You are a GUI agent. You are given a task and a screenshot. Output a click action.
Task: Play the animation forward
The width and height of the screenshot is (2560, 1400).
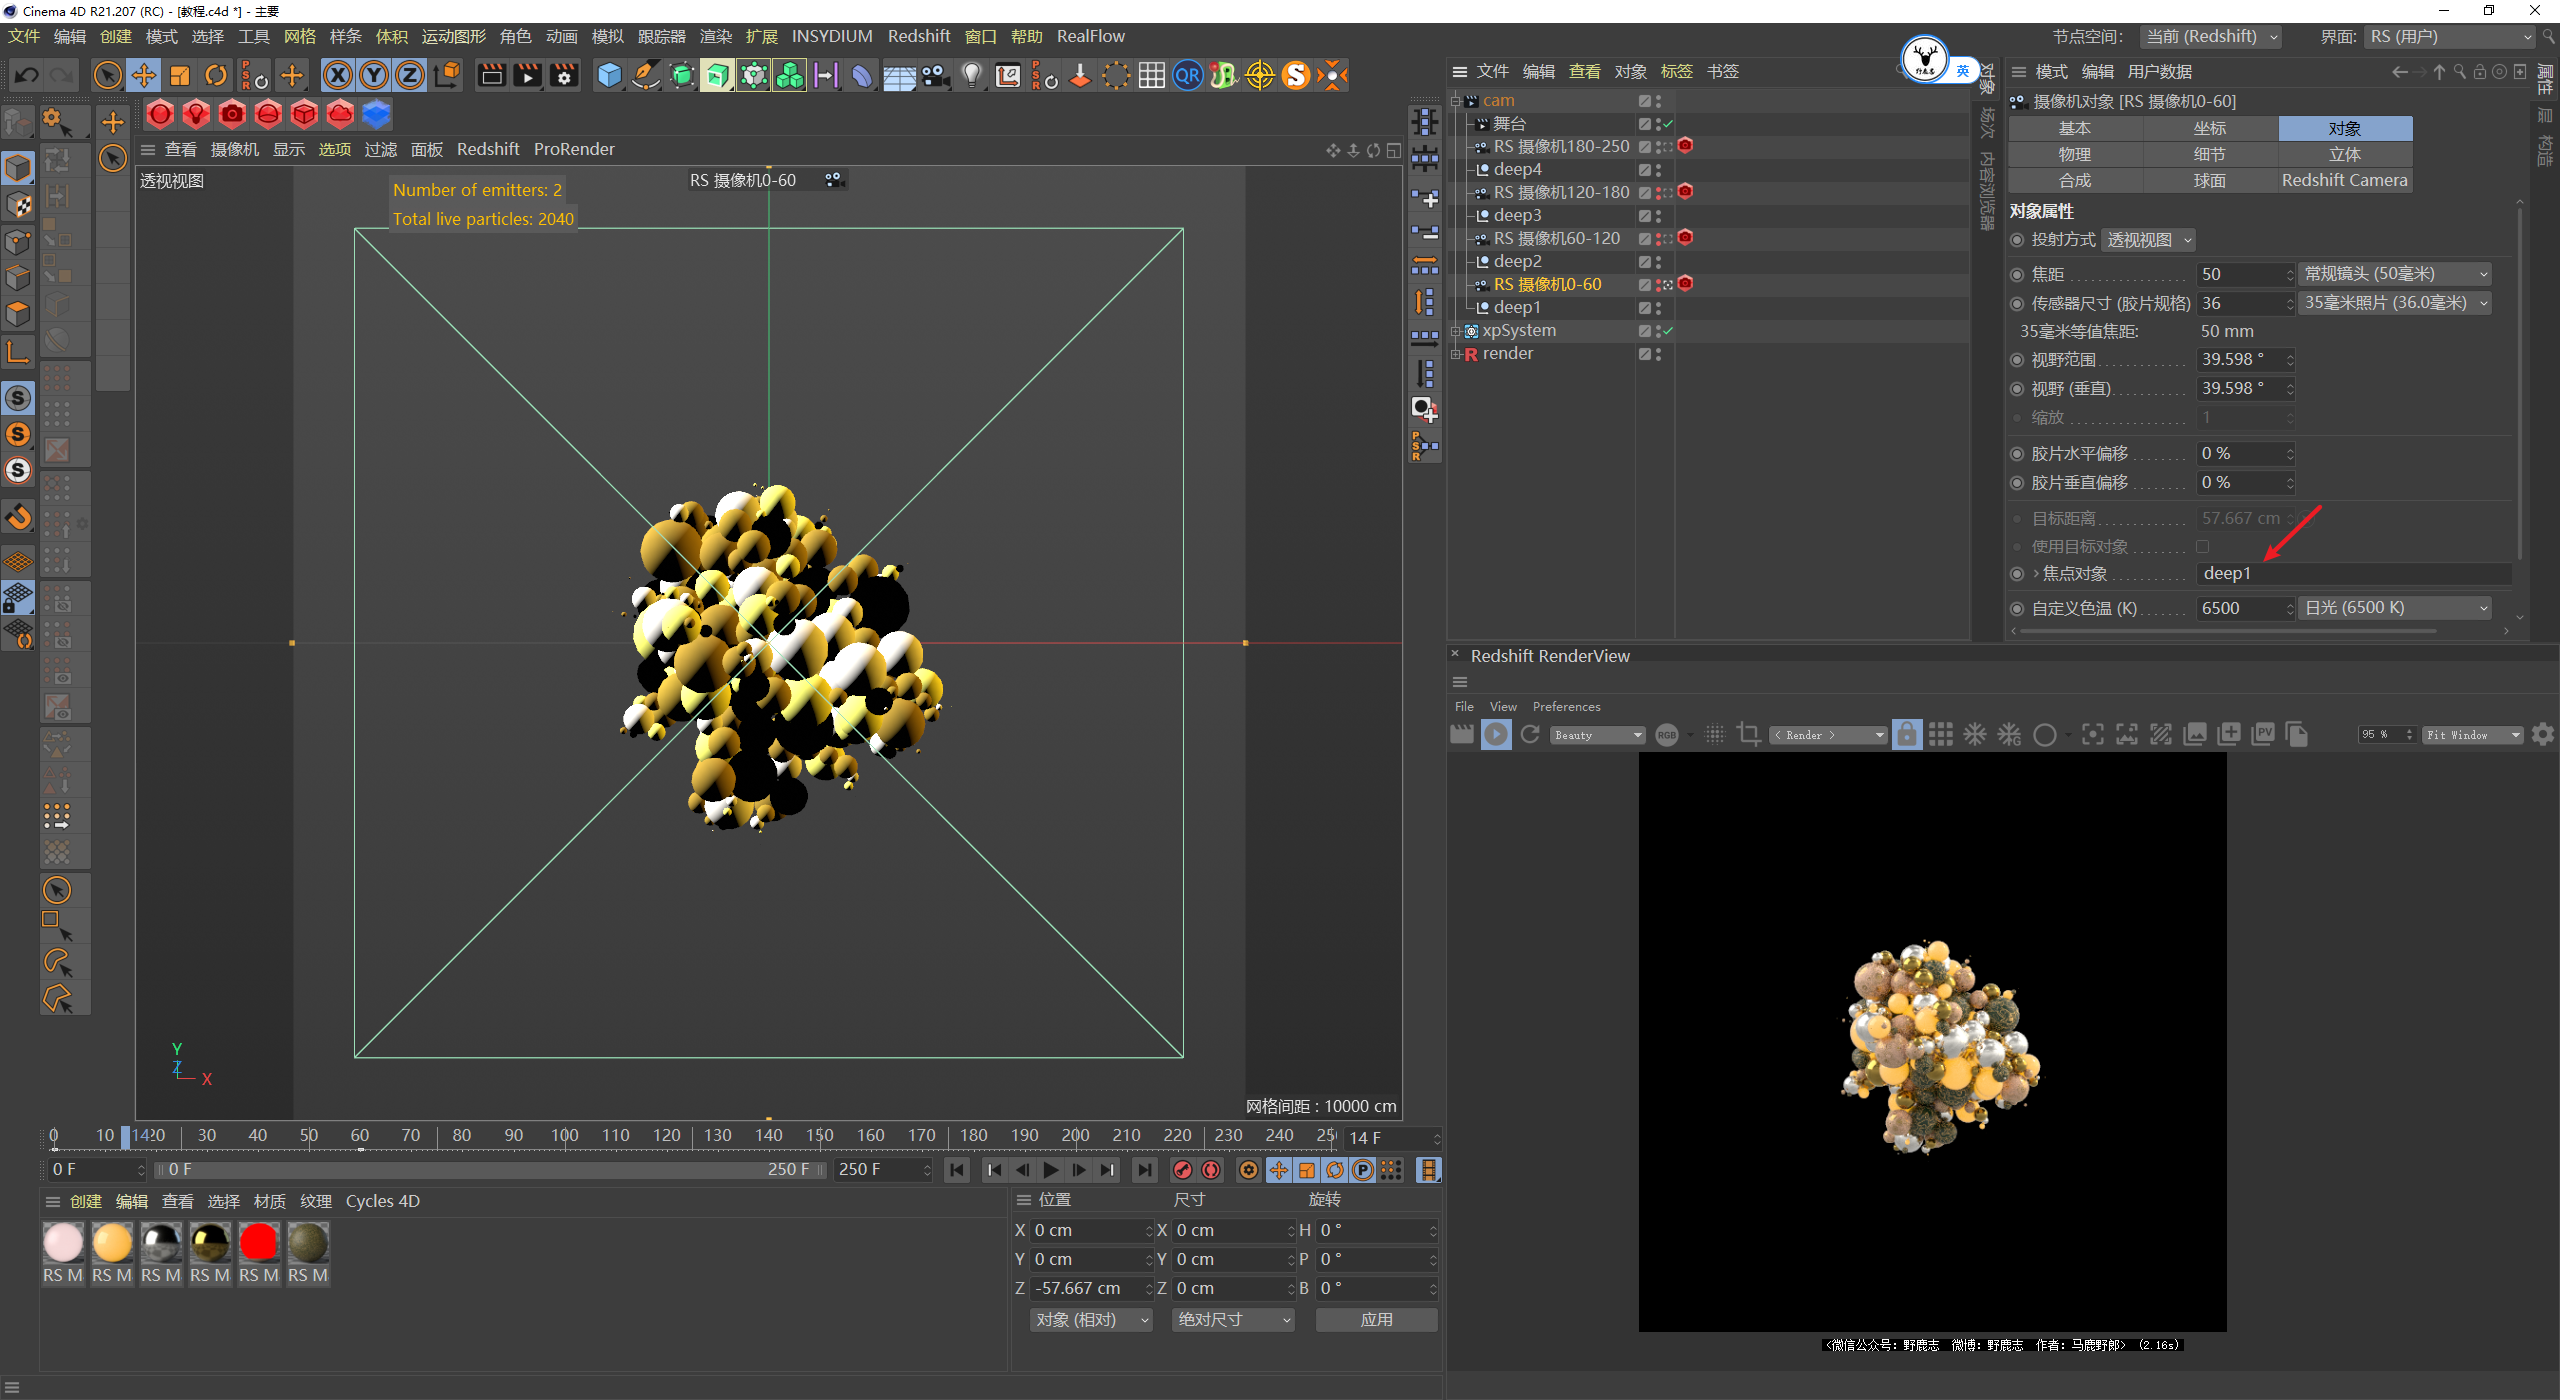point(1050,1170)
